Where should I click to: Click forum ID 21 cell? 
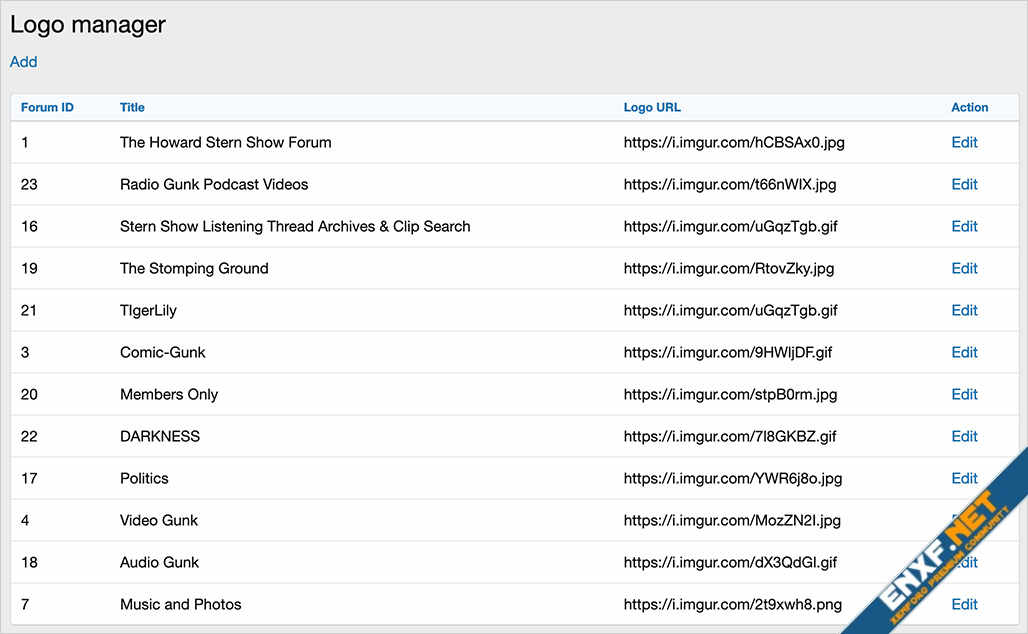29,310
